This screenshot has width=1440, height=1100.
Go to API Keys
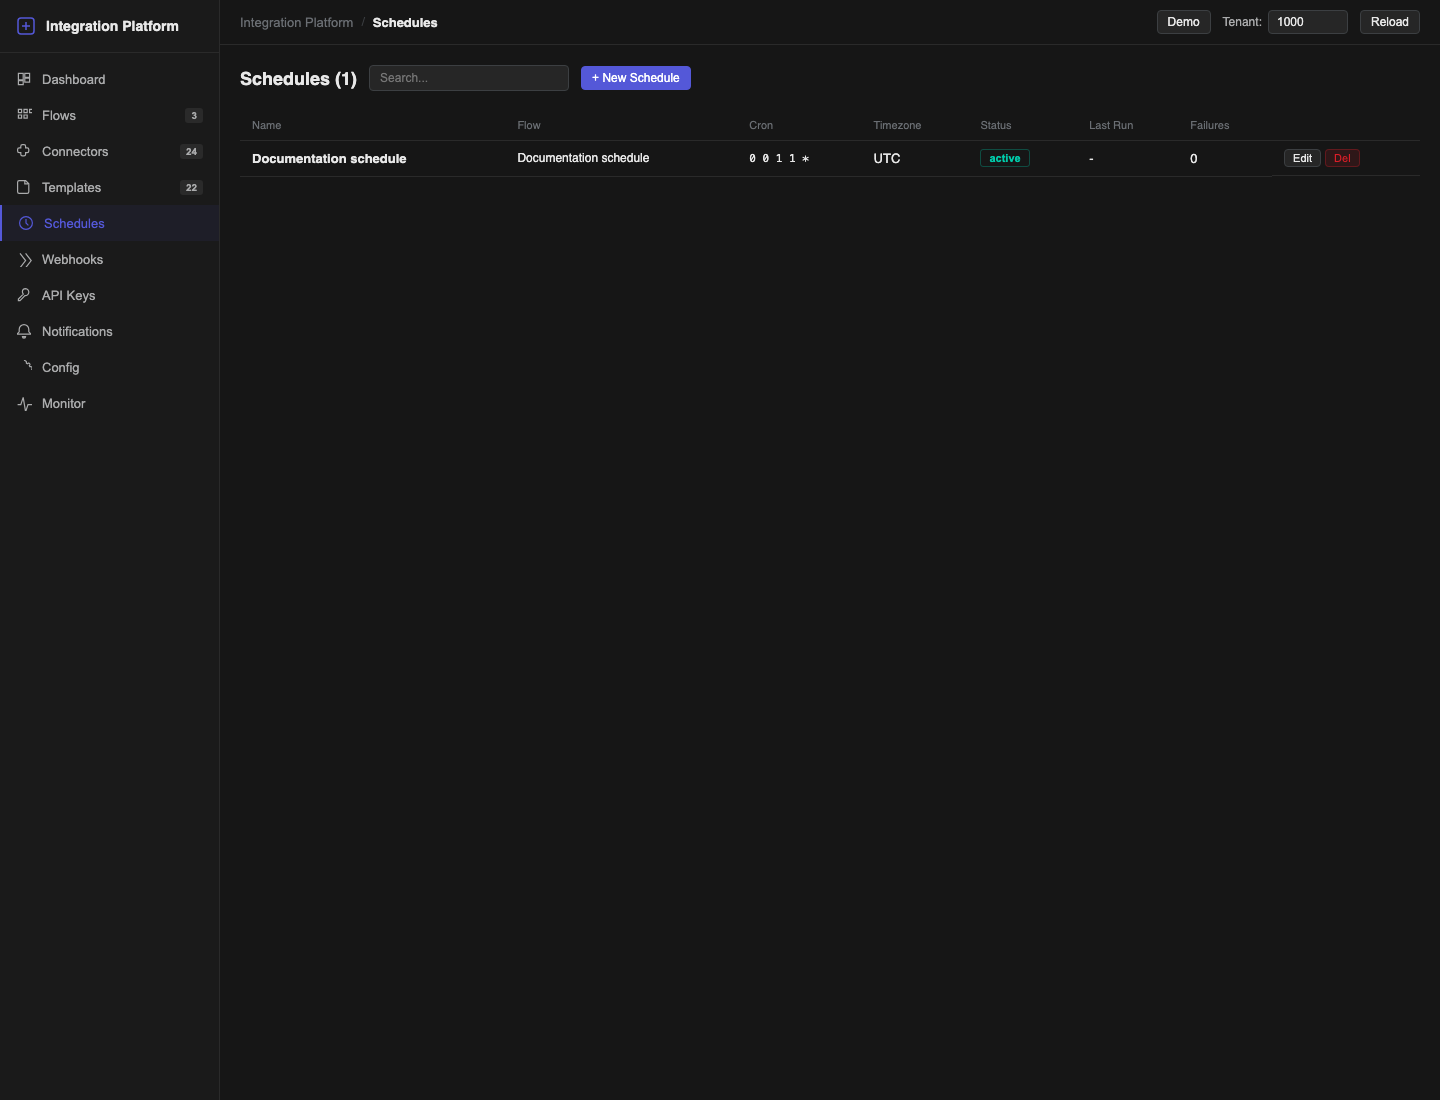coord(110,295)
